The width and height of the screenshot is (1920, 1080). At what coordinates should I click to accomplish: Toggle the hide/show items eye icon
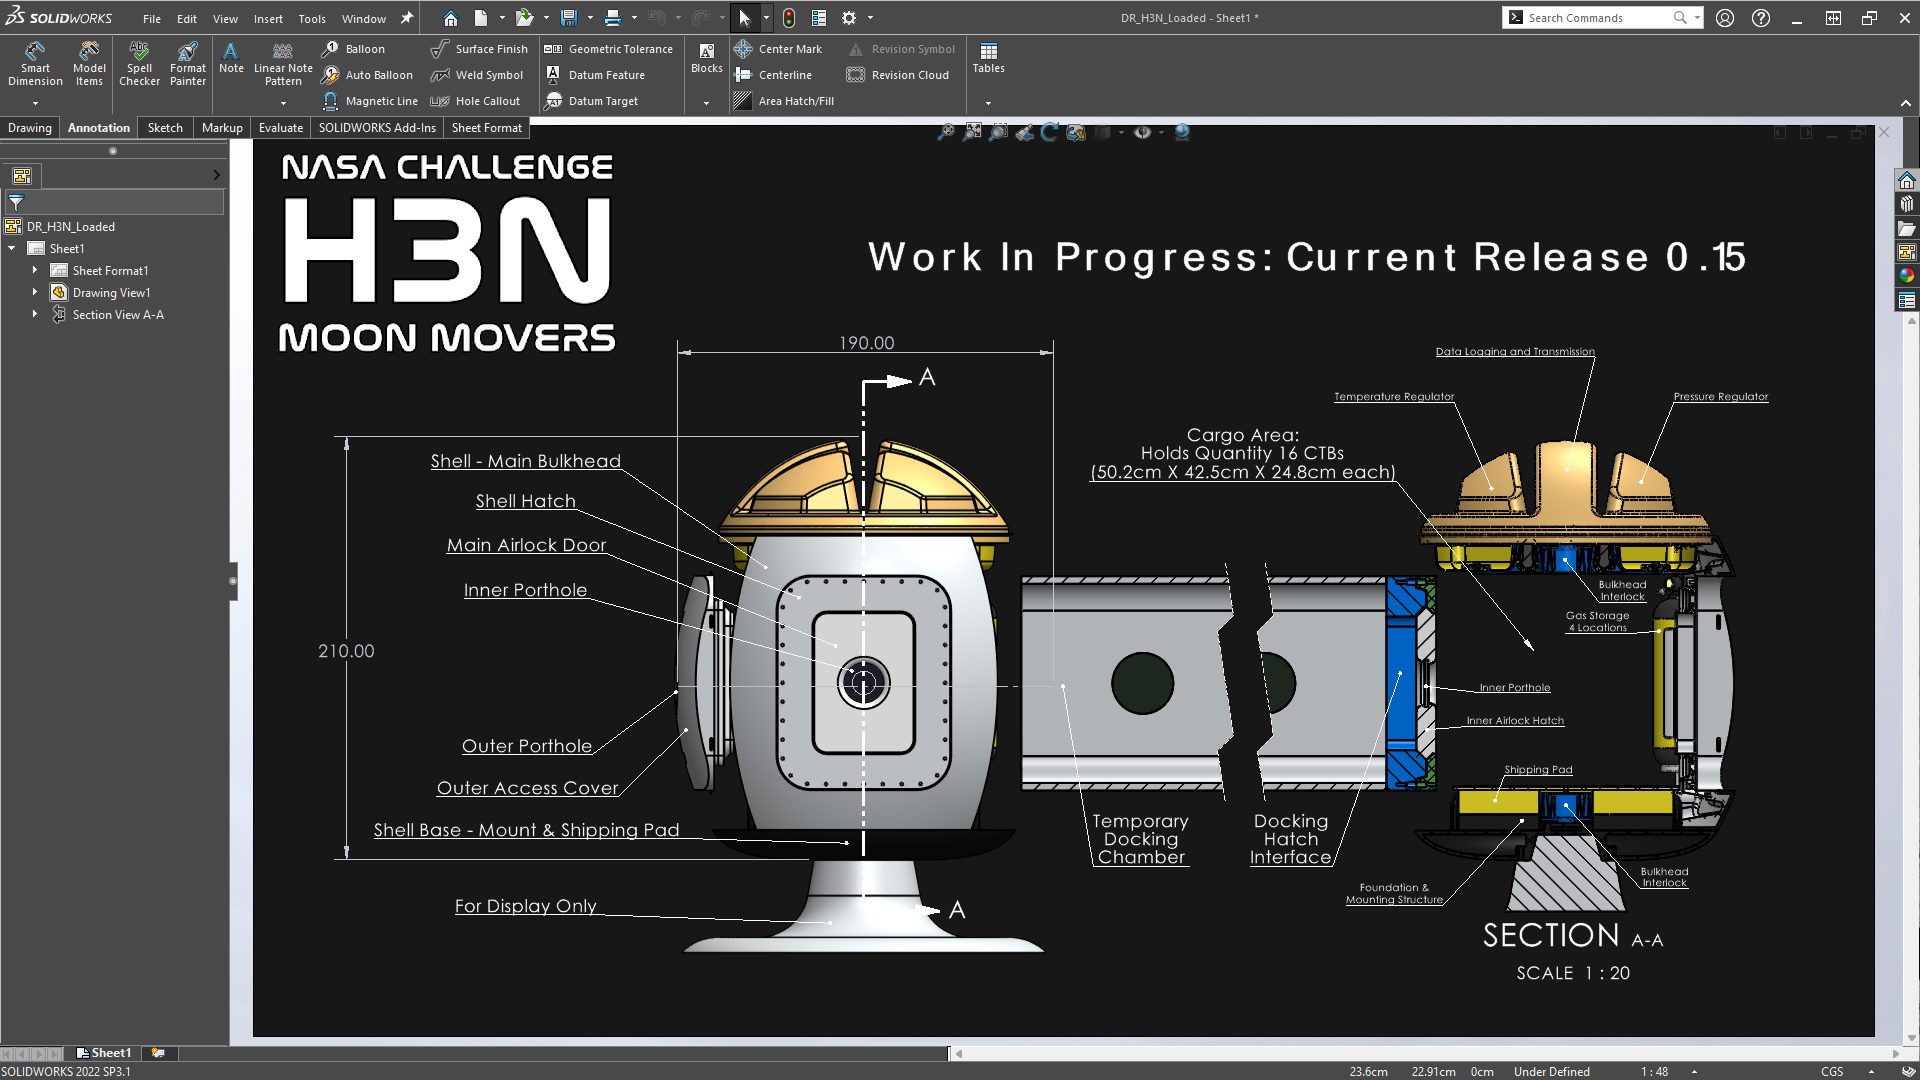pyautogui.click(x=1142, y=132)
